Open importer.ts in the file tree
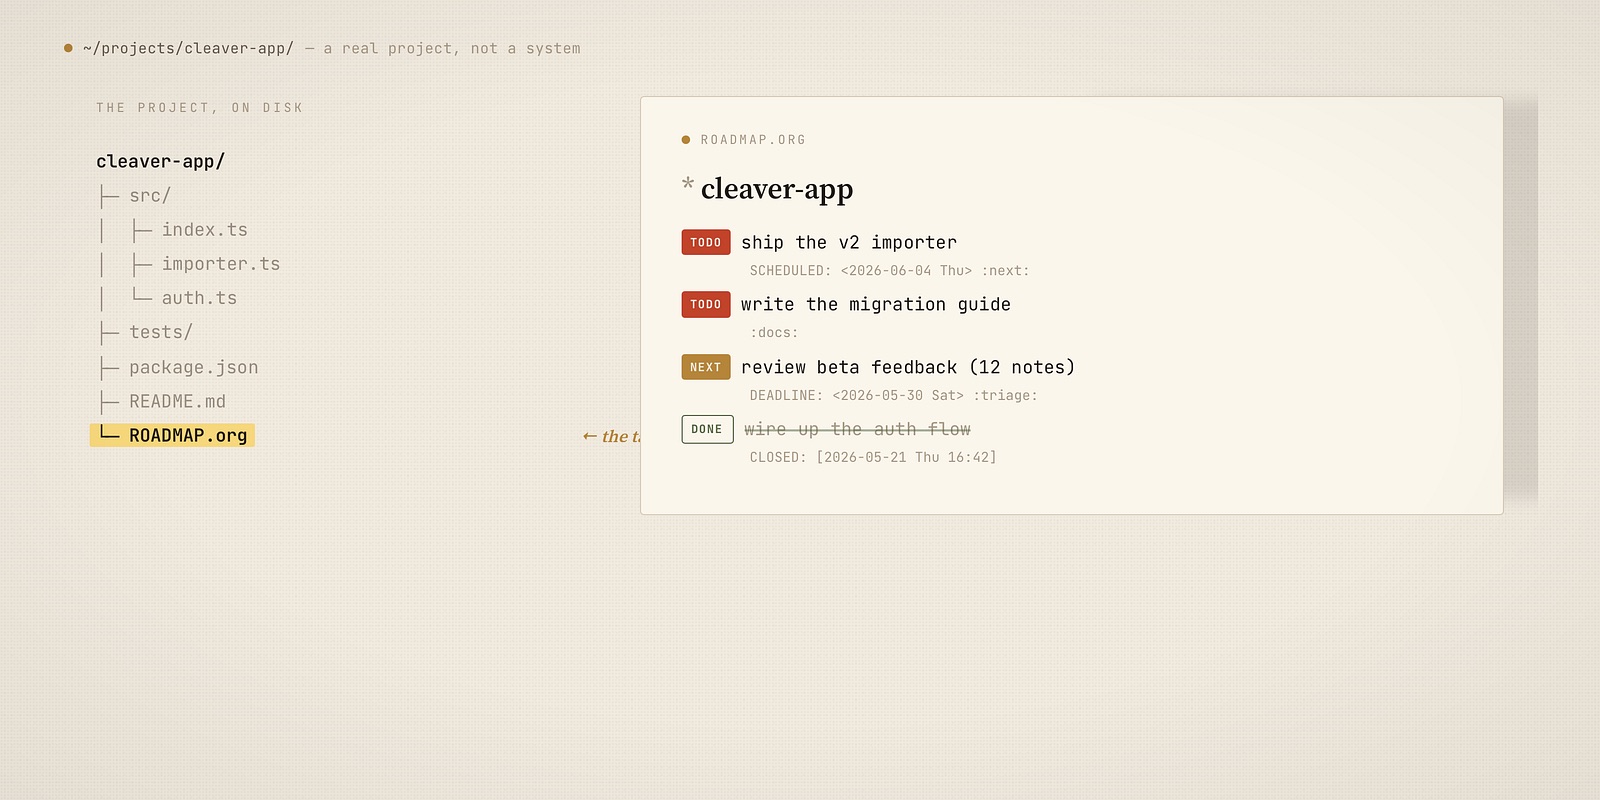The height and width of the screenshot is (800, 1600). [221, 264]
